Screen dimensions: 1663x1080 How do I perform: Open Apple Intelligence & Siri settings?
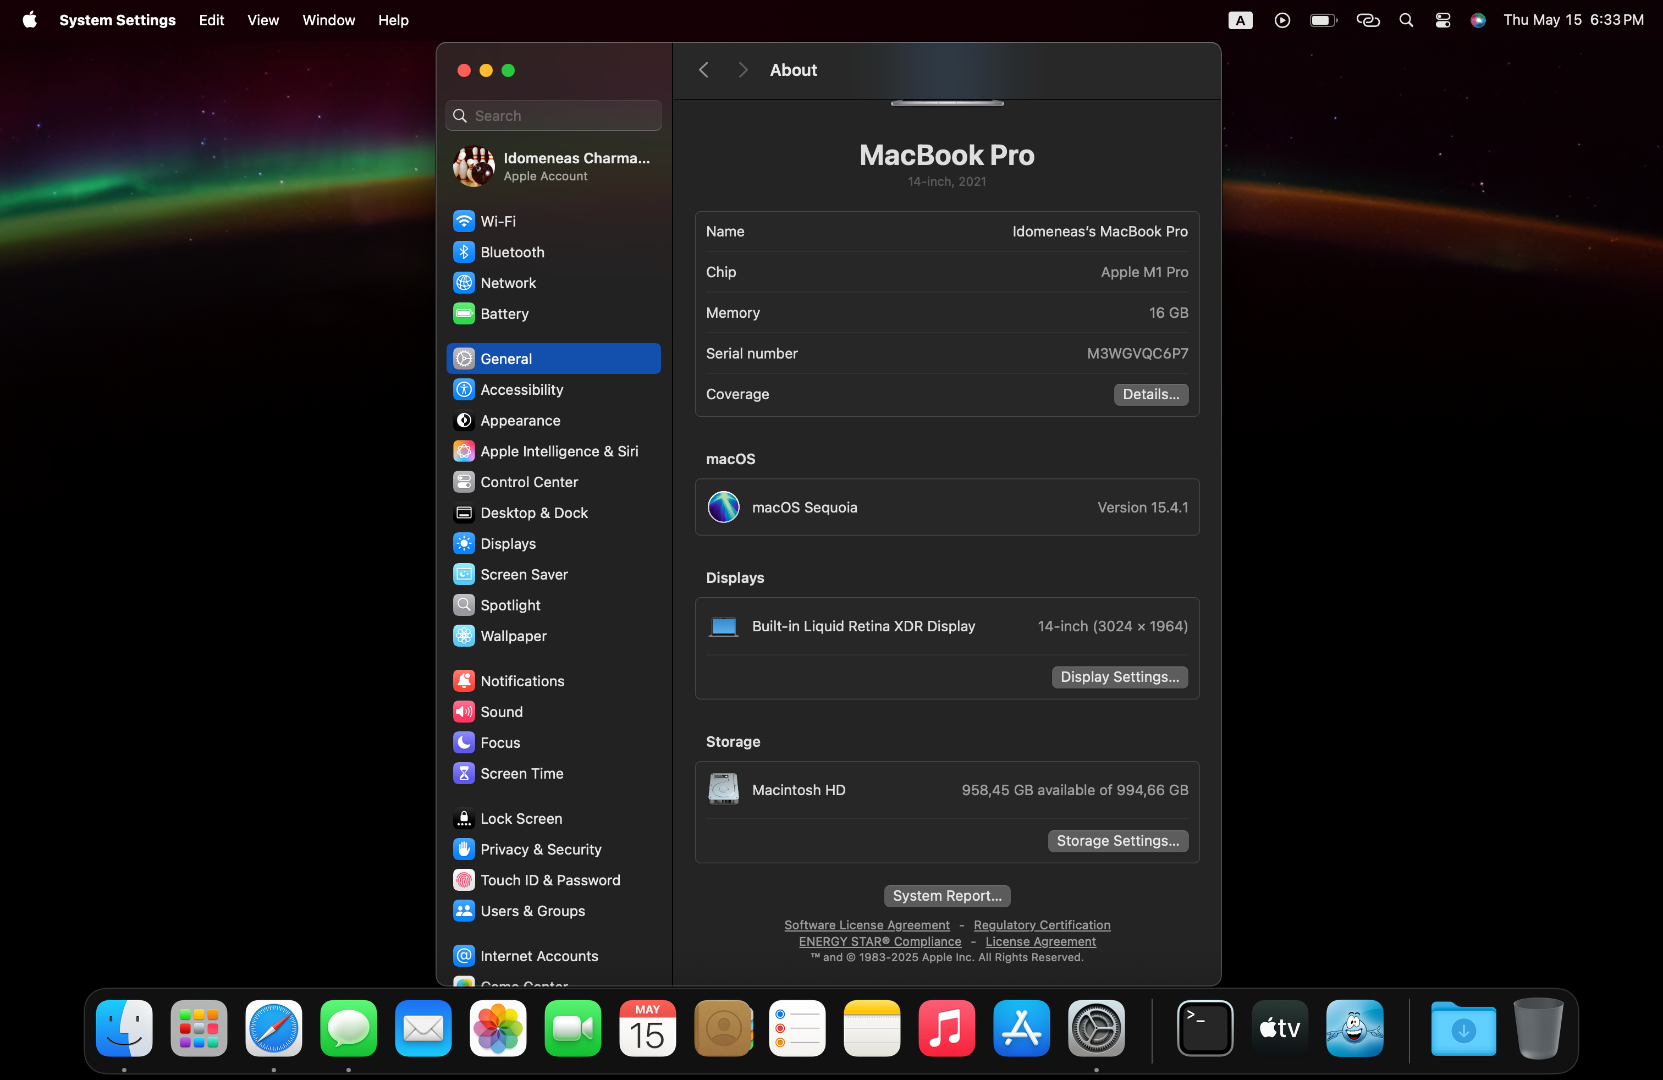pyautogui.click(x=553, y=451)
